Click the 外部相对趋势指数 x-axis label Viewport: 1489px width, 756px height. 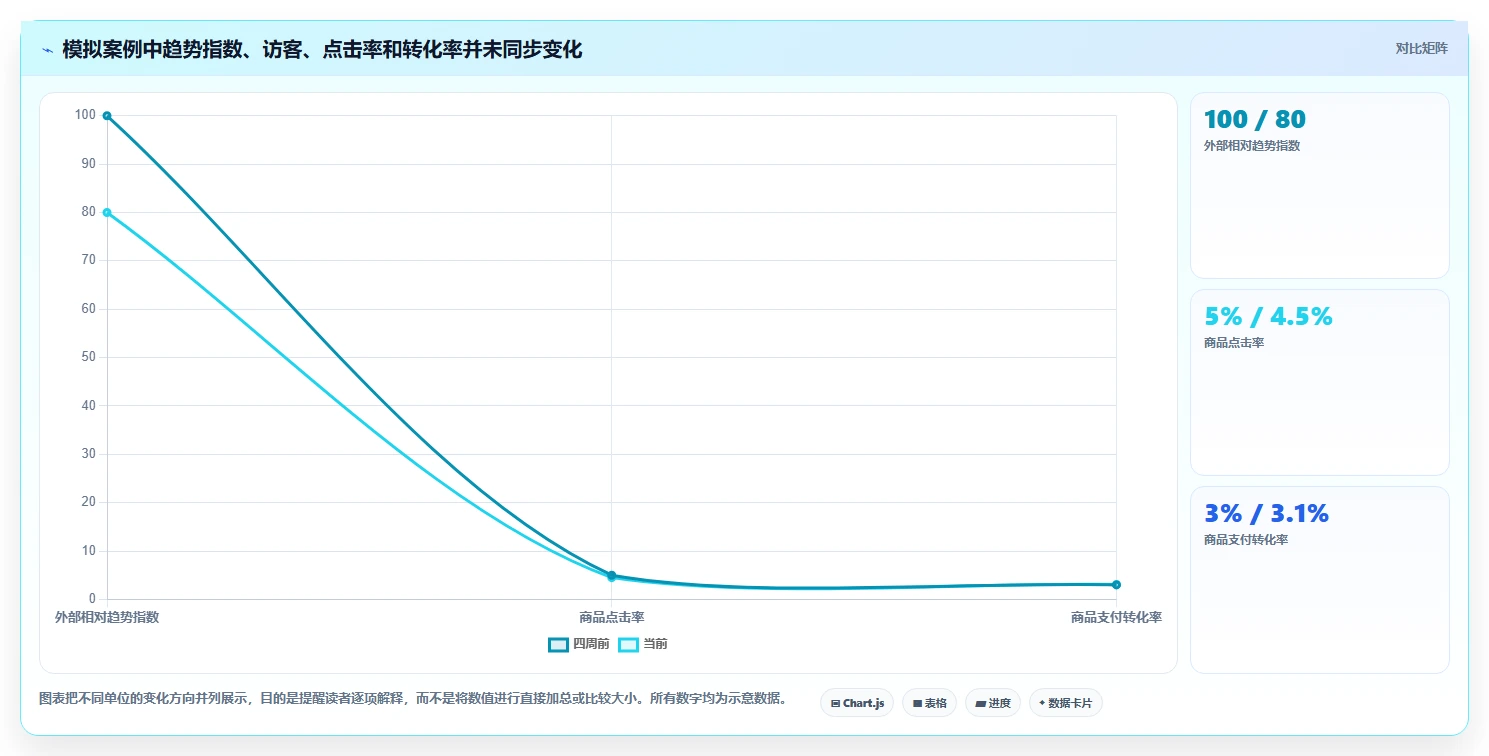[107, 617]
